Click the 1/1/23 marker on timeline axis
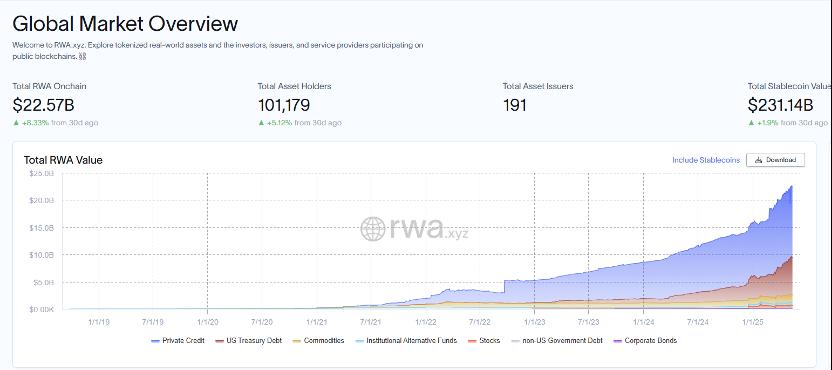The image size is (832, 370). [534, 322]
